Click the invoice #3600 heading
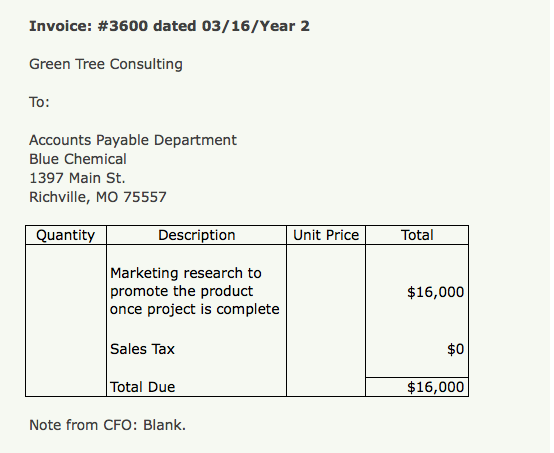Image resolution: width=554 pixels, height=453 pixels. click(169, 26)
